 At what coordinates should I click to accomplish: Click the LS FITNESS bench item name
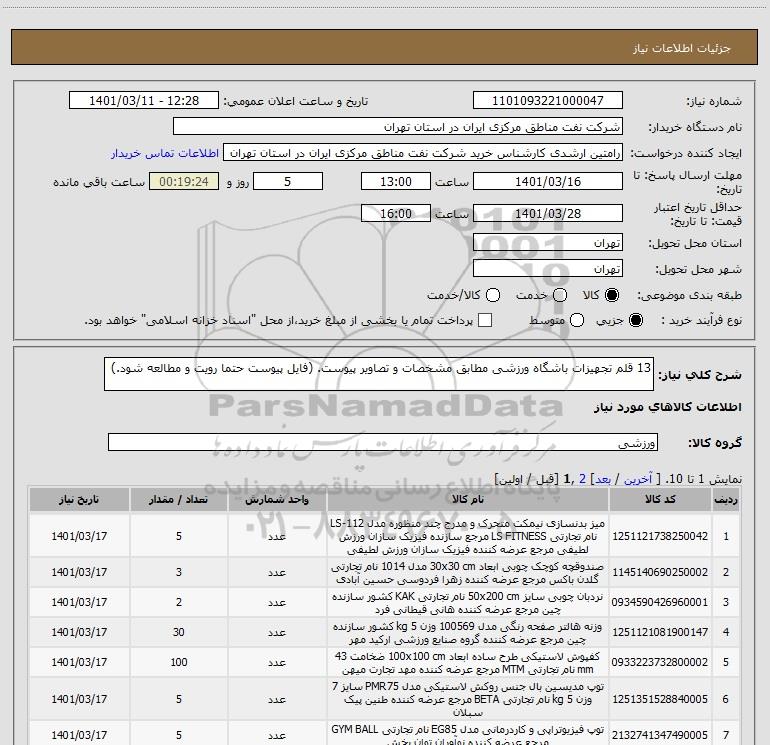click(x=468, y=536)
